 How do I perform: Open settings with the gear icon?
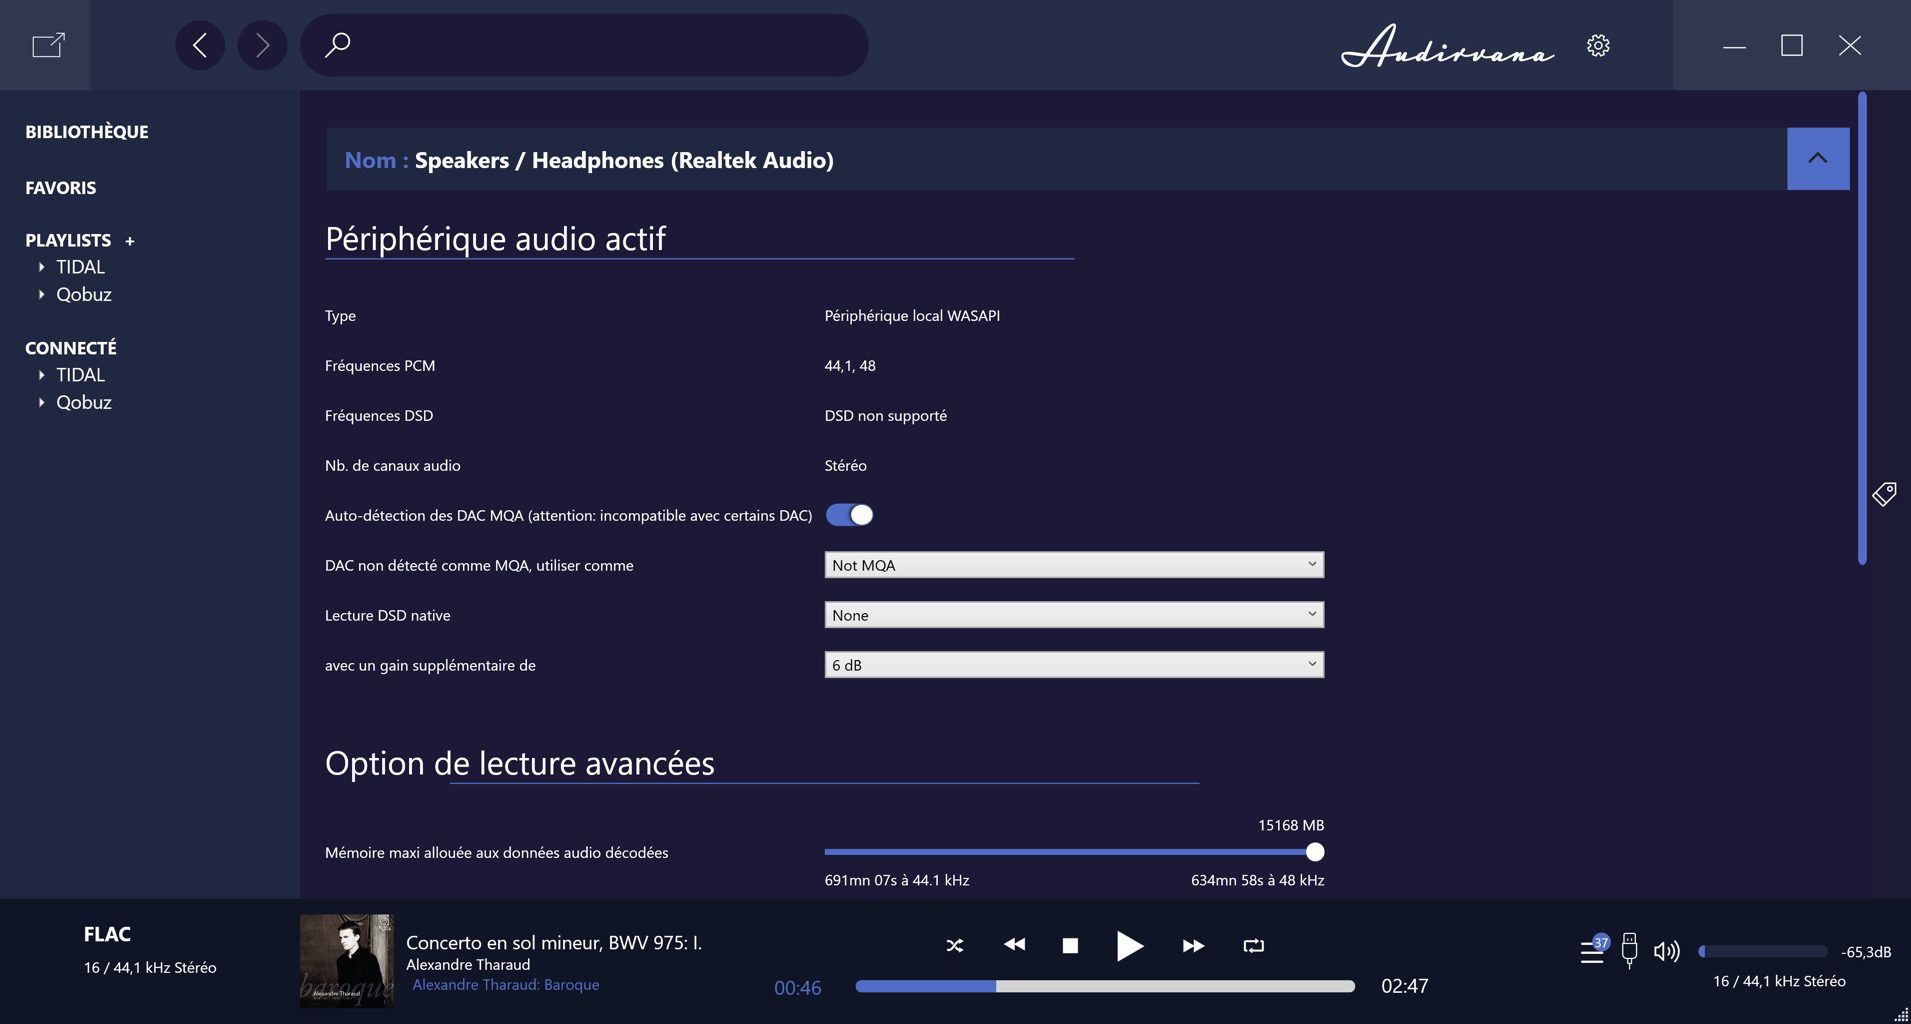[x=1598, y=46]
